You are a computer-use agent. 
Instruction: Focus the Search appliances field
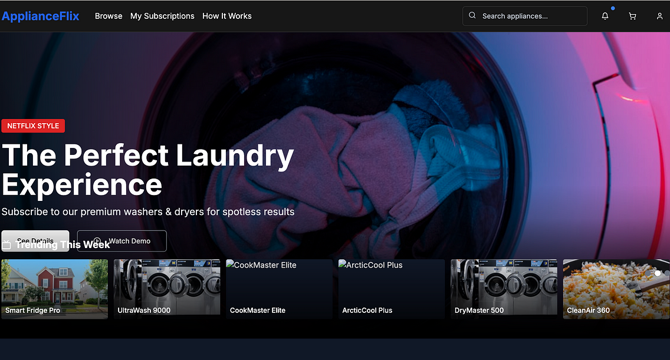pyautogui.click(x=525, y=16)
